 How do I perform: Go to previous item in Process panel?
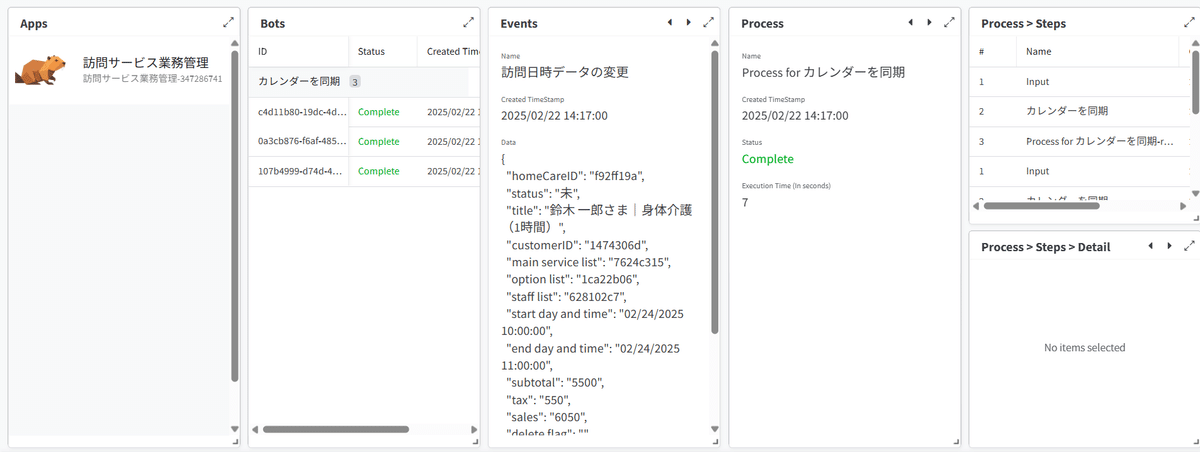[910, 22]
